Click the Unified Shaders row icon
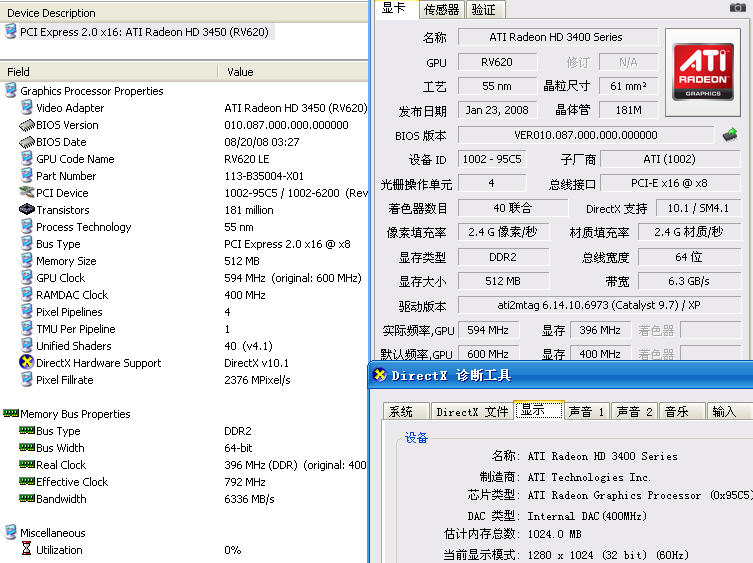 click(x=27, y=345)
